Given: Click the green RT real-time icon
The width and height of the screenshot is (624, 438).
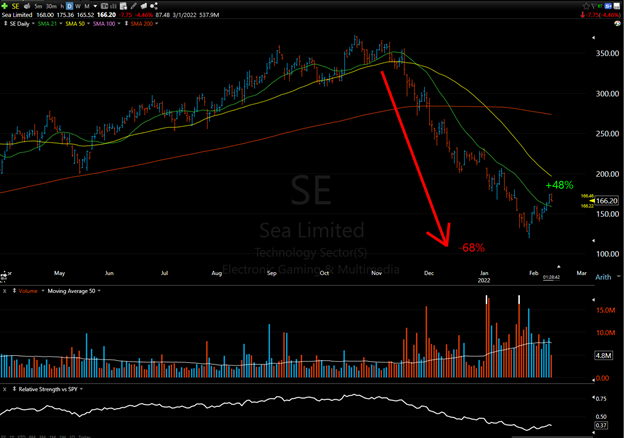Looking at the screenshot, I should coord(600,6).
